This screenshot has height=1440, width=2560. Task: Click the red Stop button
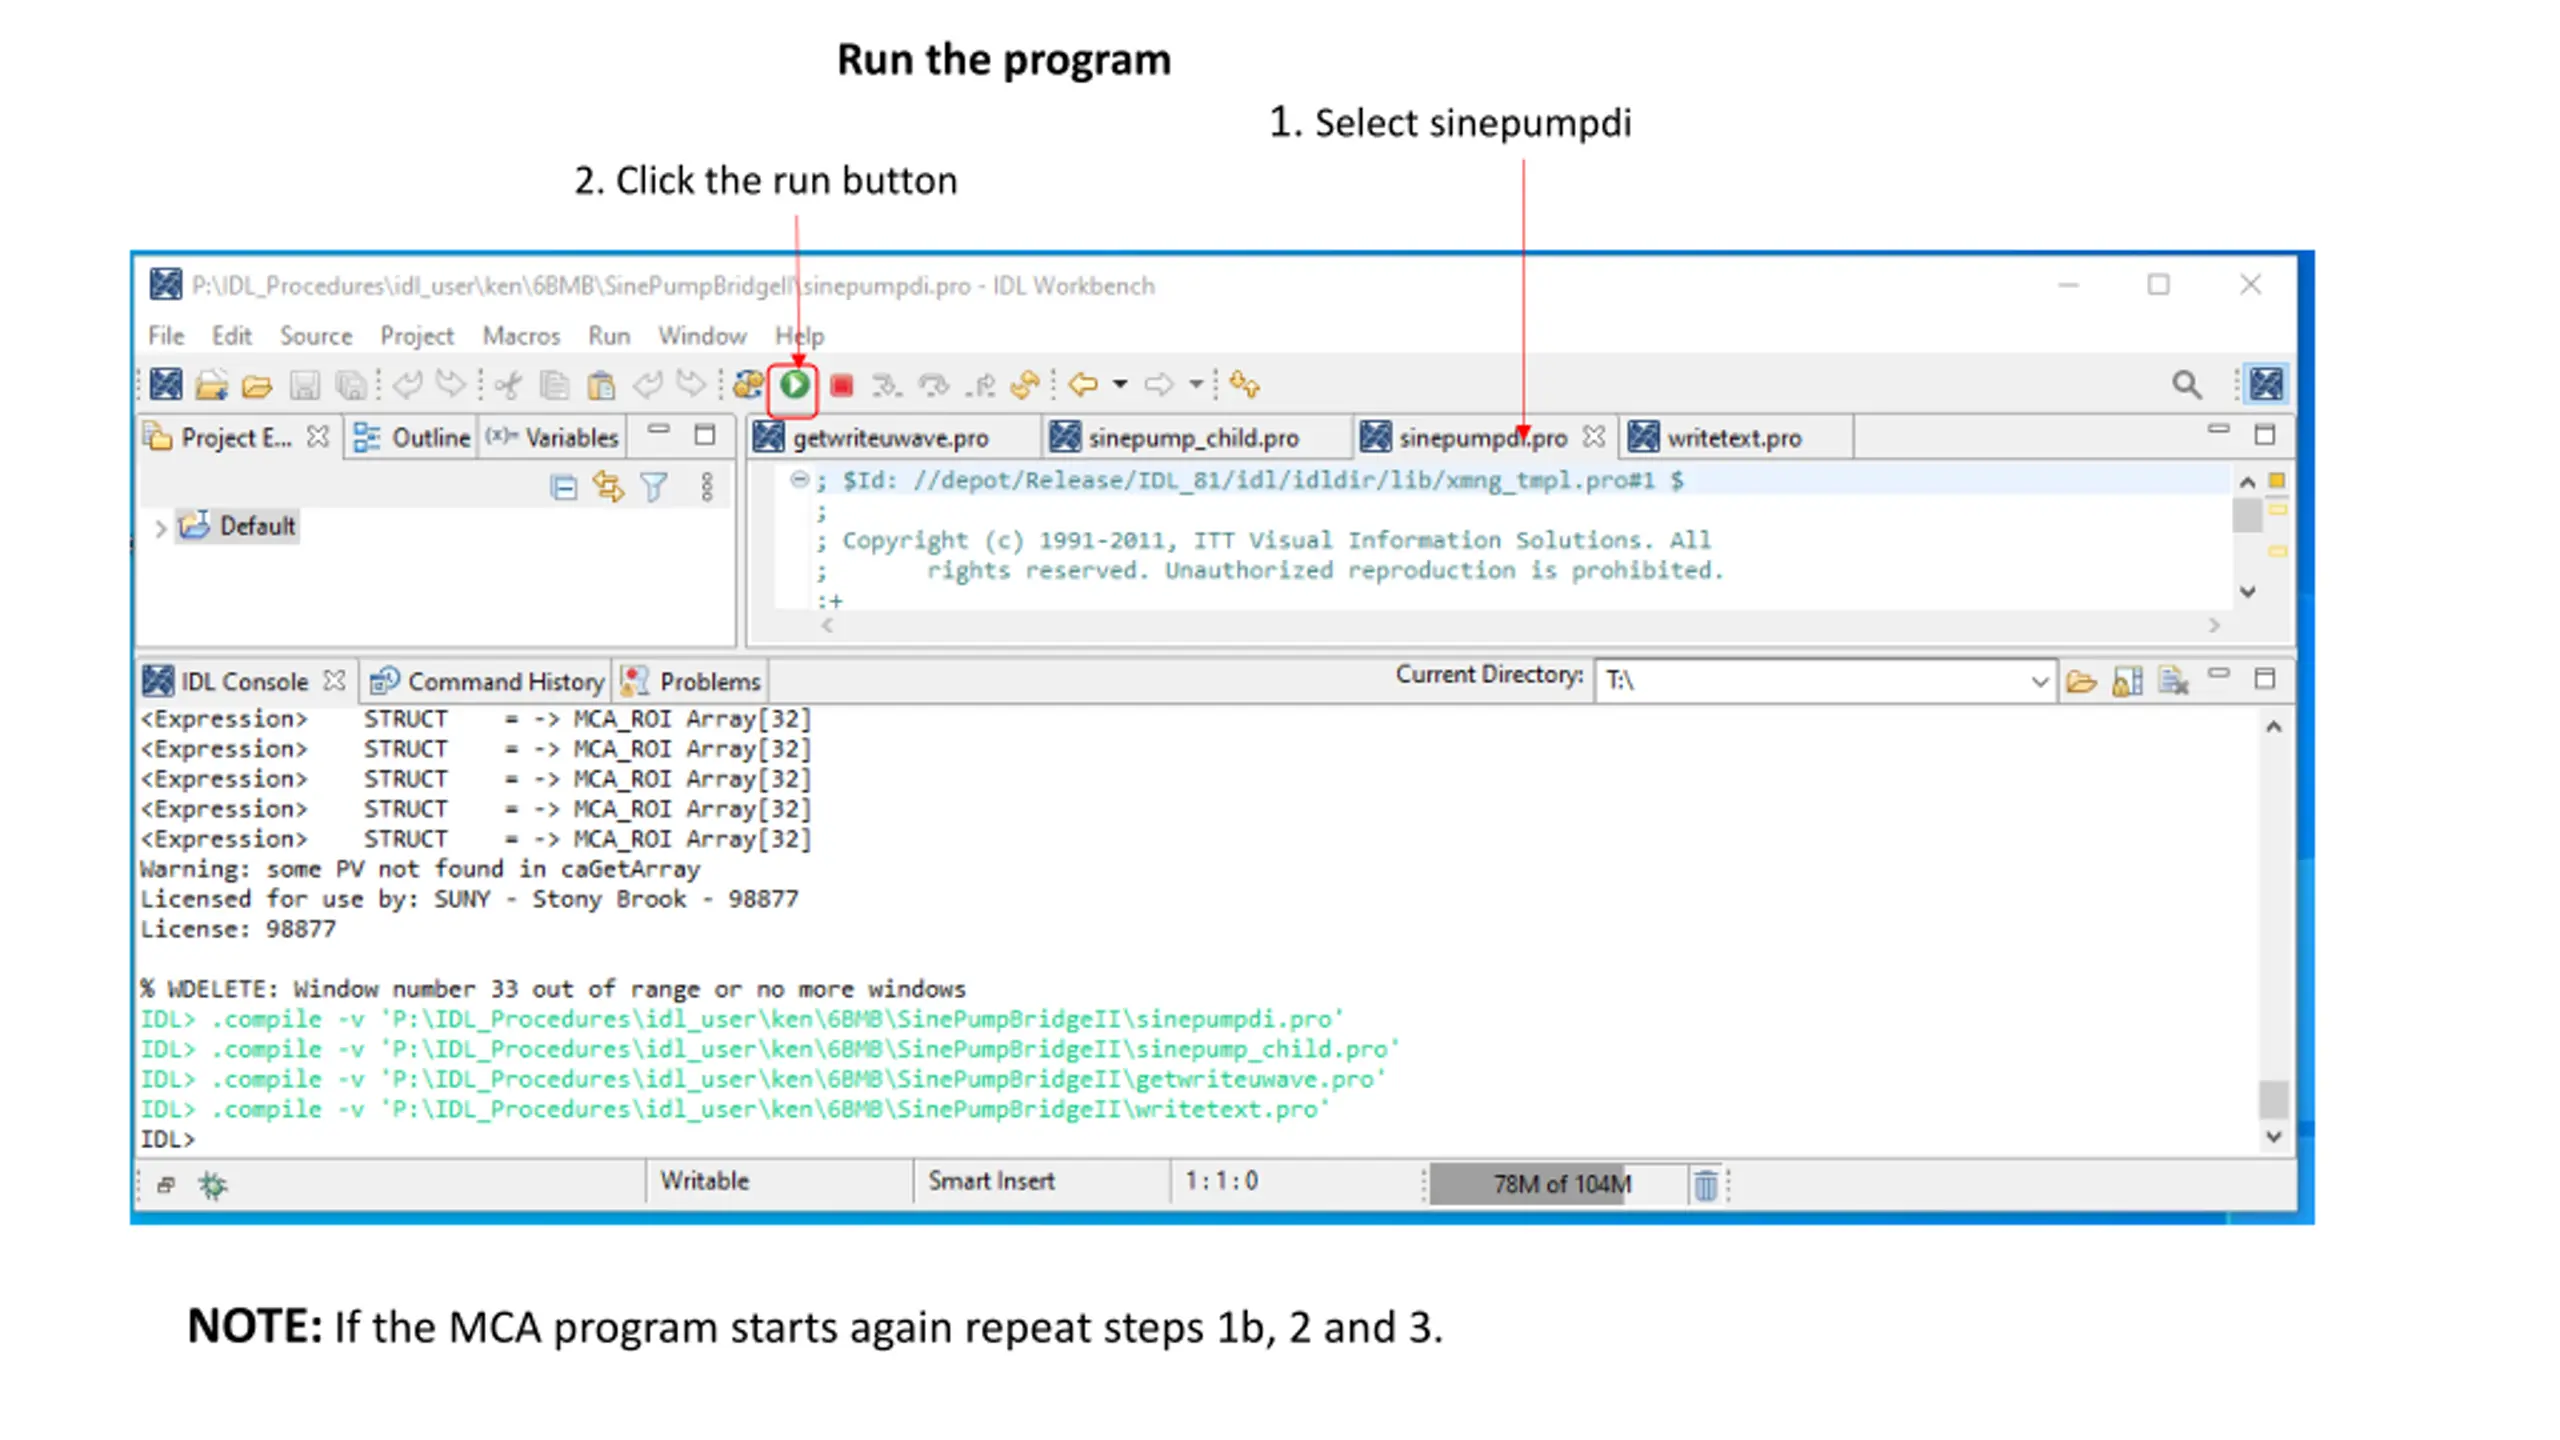841,385
